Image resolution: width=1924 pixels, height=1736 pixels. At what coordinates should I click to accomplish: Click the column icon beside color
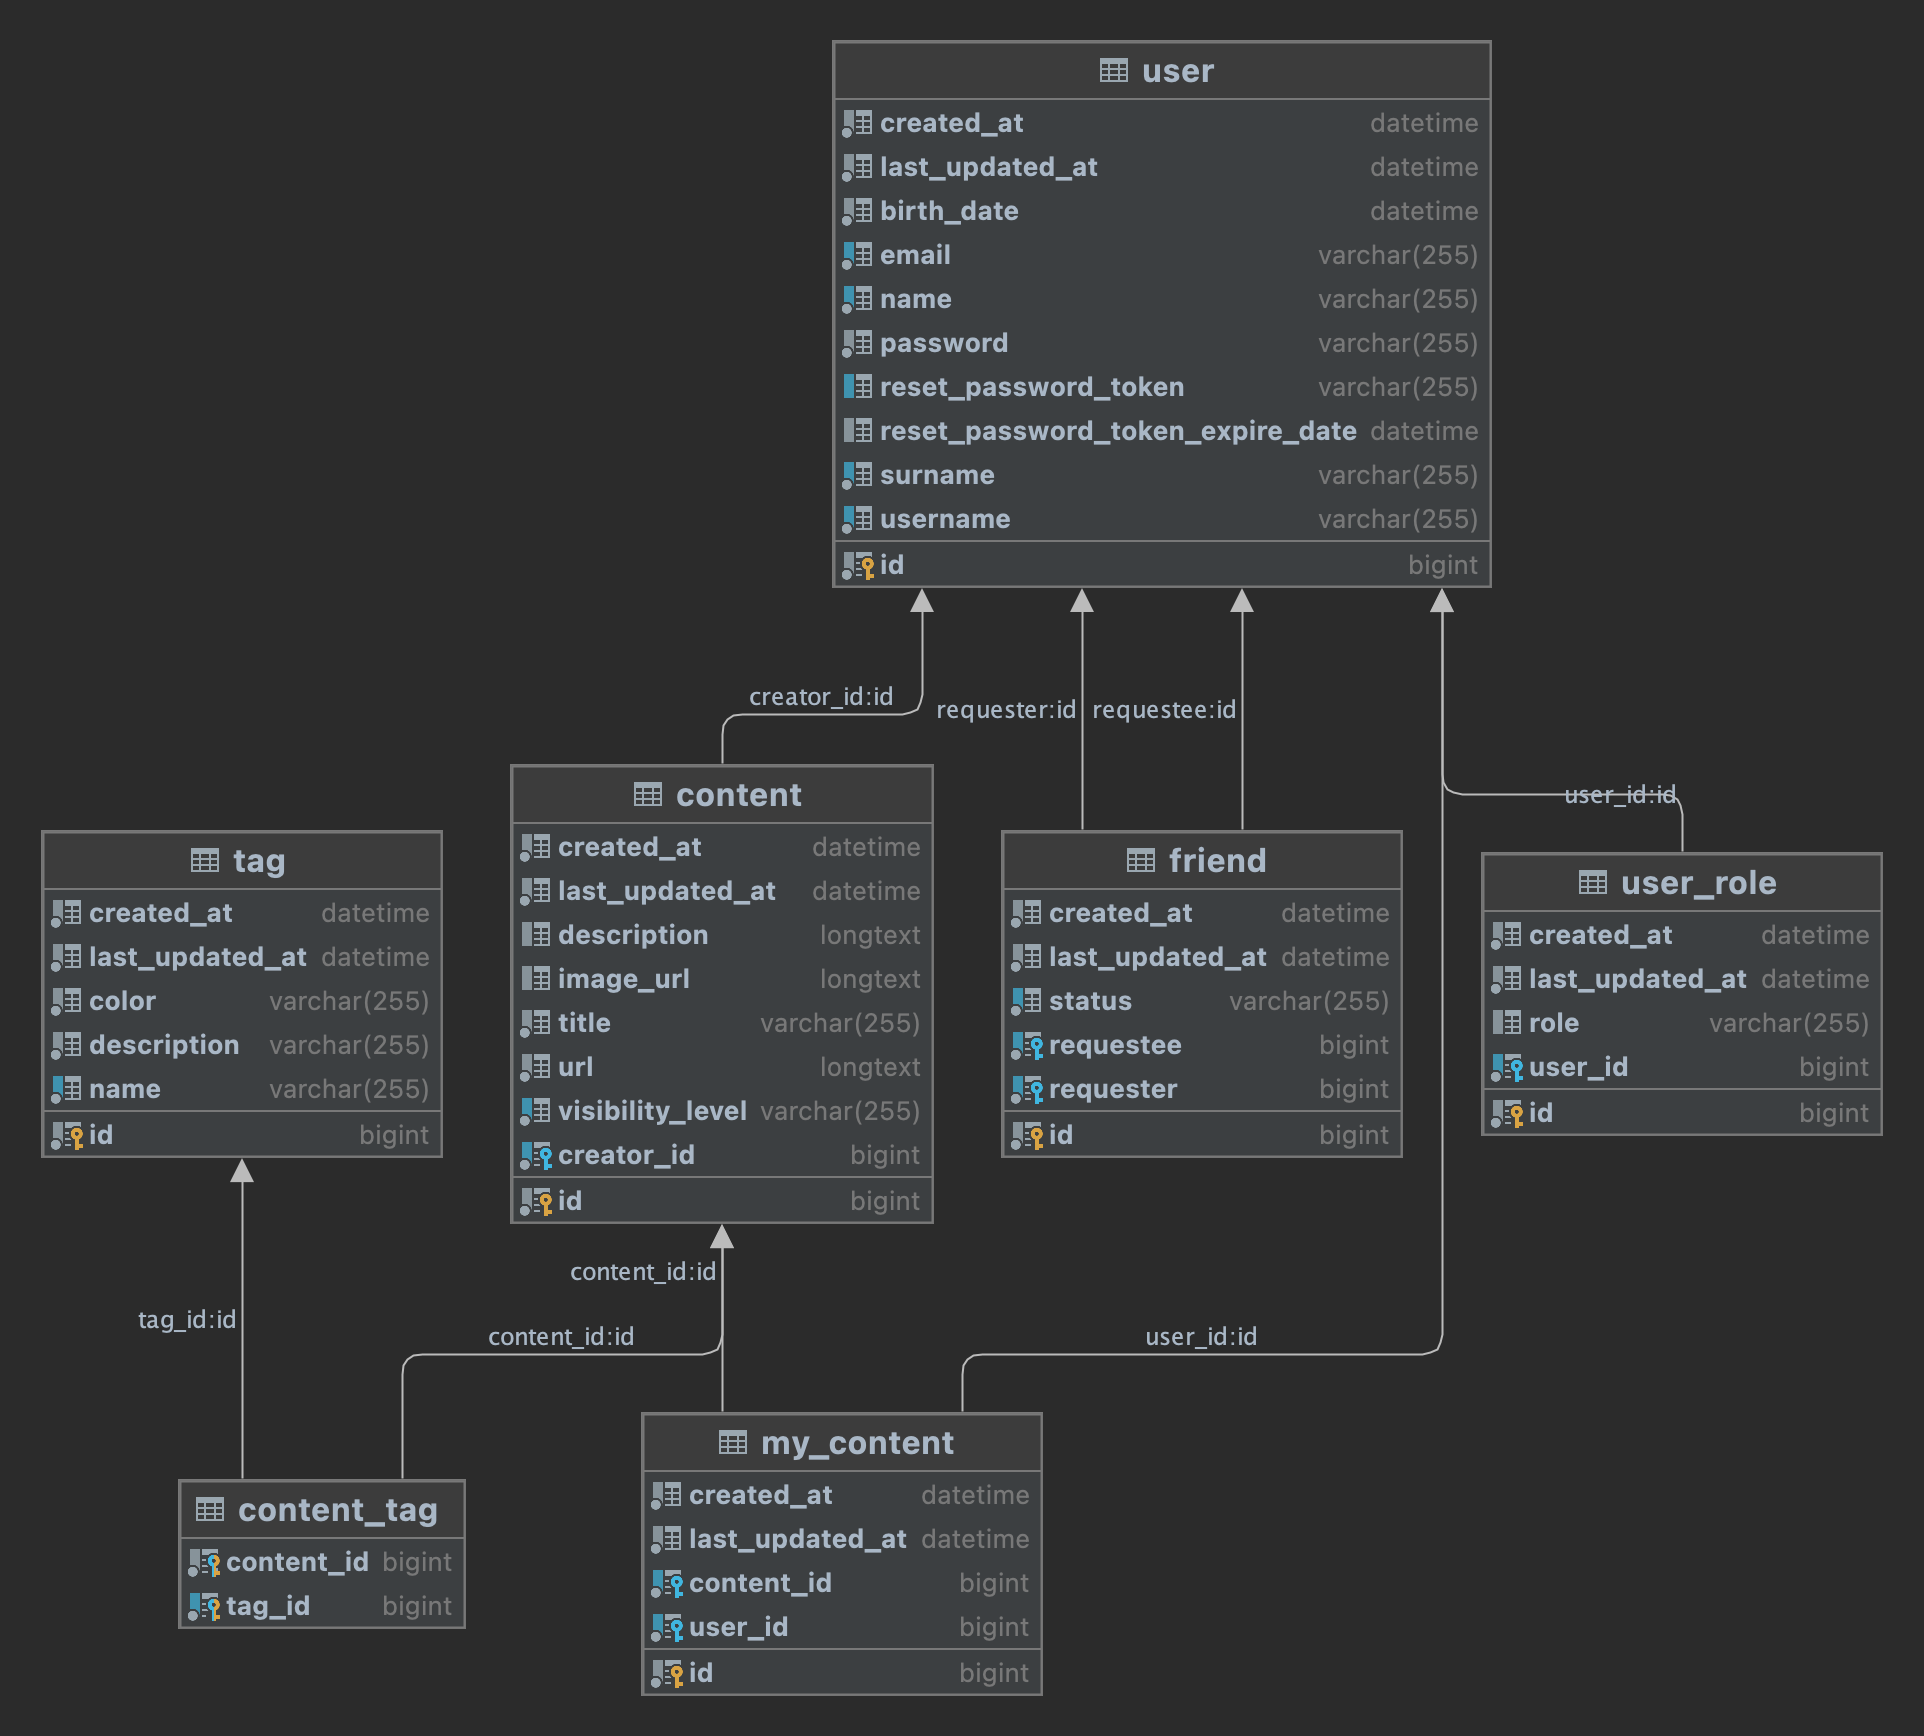coord(66,1002)
